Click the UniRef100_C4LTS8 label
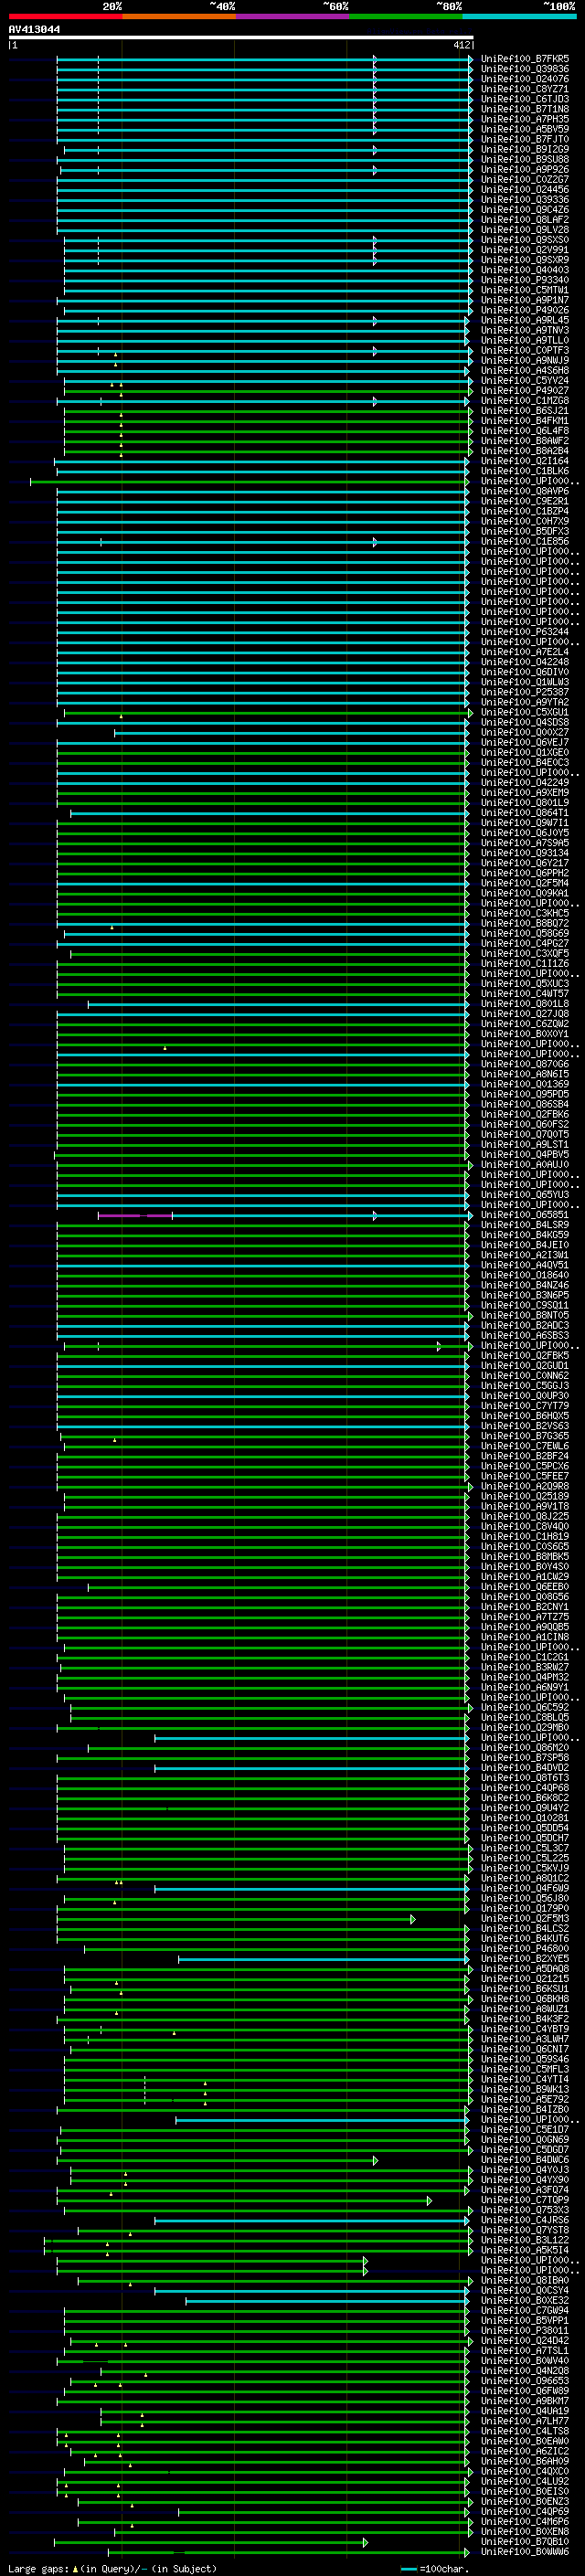Screen dimensions: 585x2576 [x=525, y=2431]
